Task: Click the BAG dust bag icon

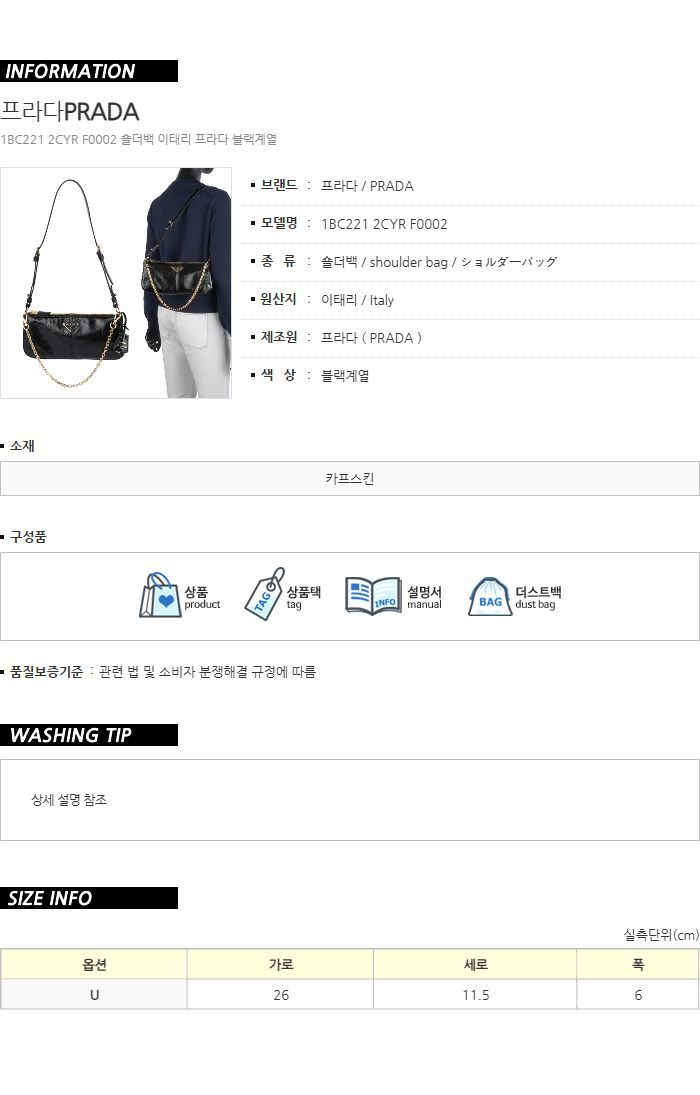Action: click(490, 596)
